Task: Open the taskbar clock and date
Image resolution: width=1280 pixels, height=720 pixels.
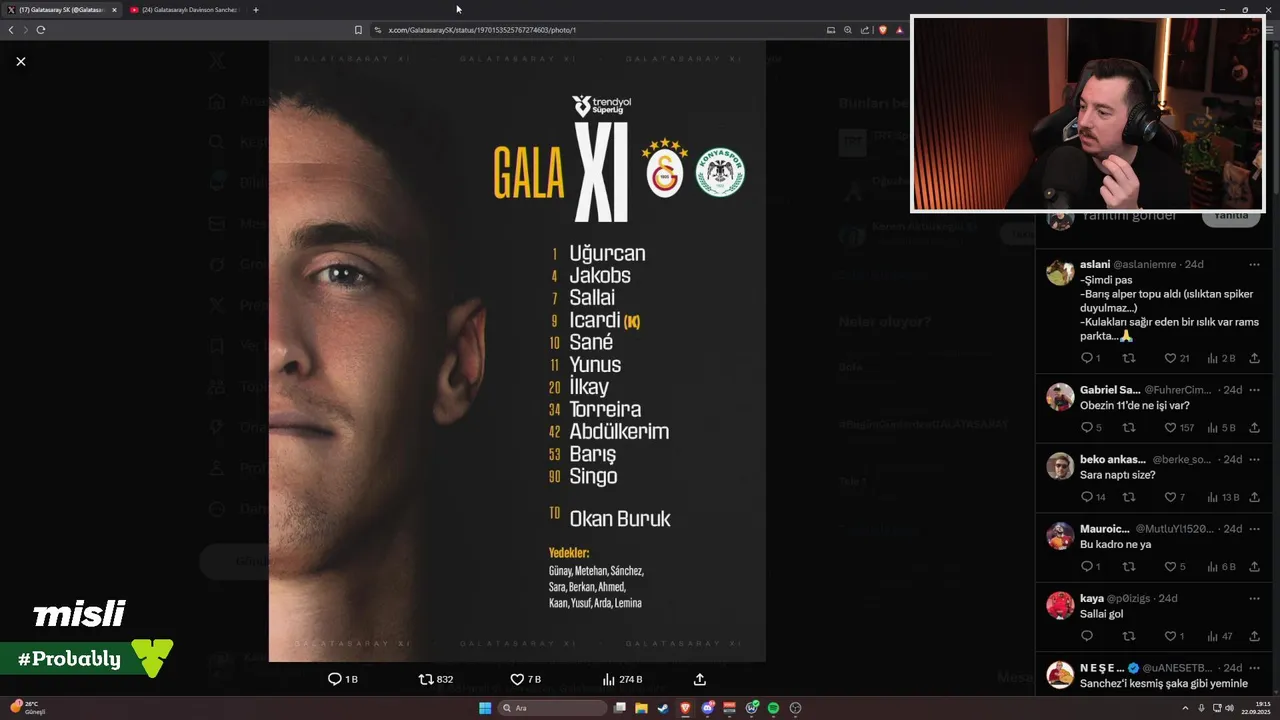Action: point(1255,708)
